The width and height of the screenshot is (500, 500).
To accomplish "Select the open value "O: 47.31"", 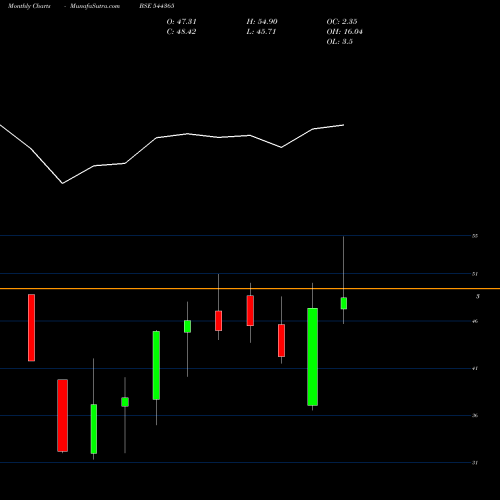I will coord(181,22).
